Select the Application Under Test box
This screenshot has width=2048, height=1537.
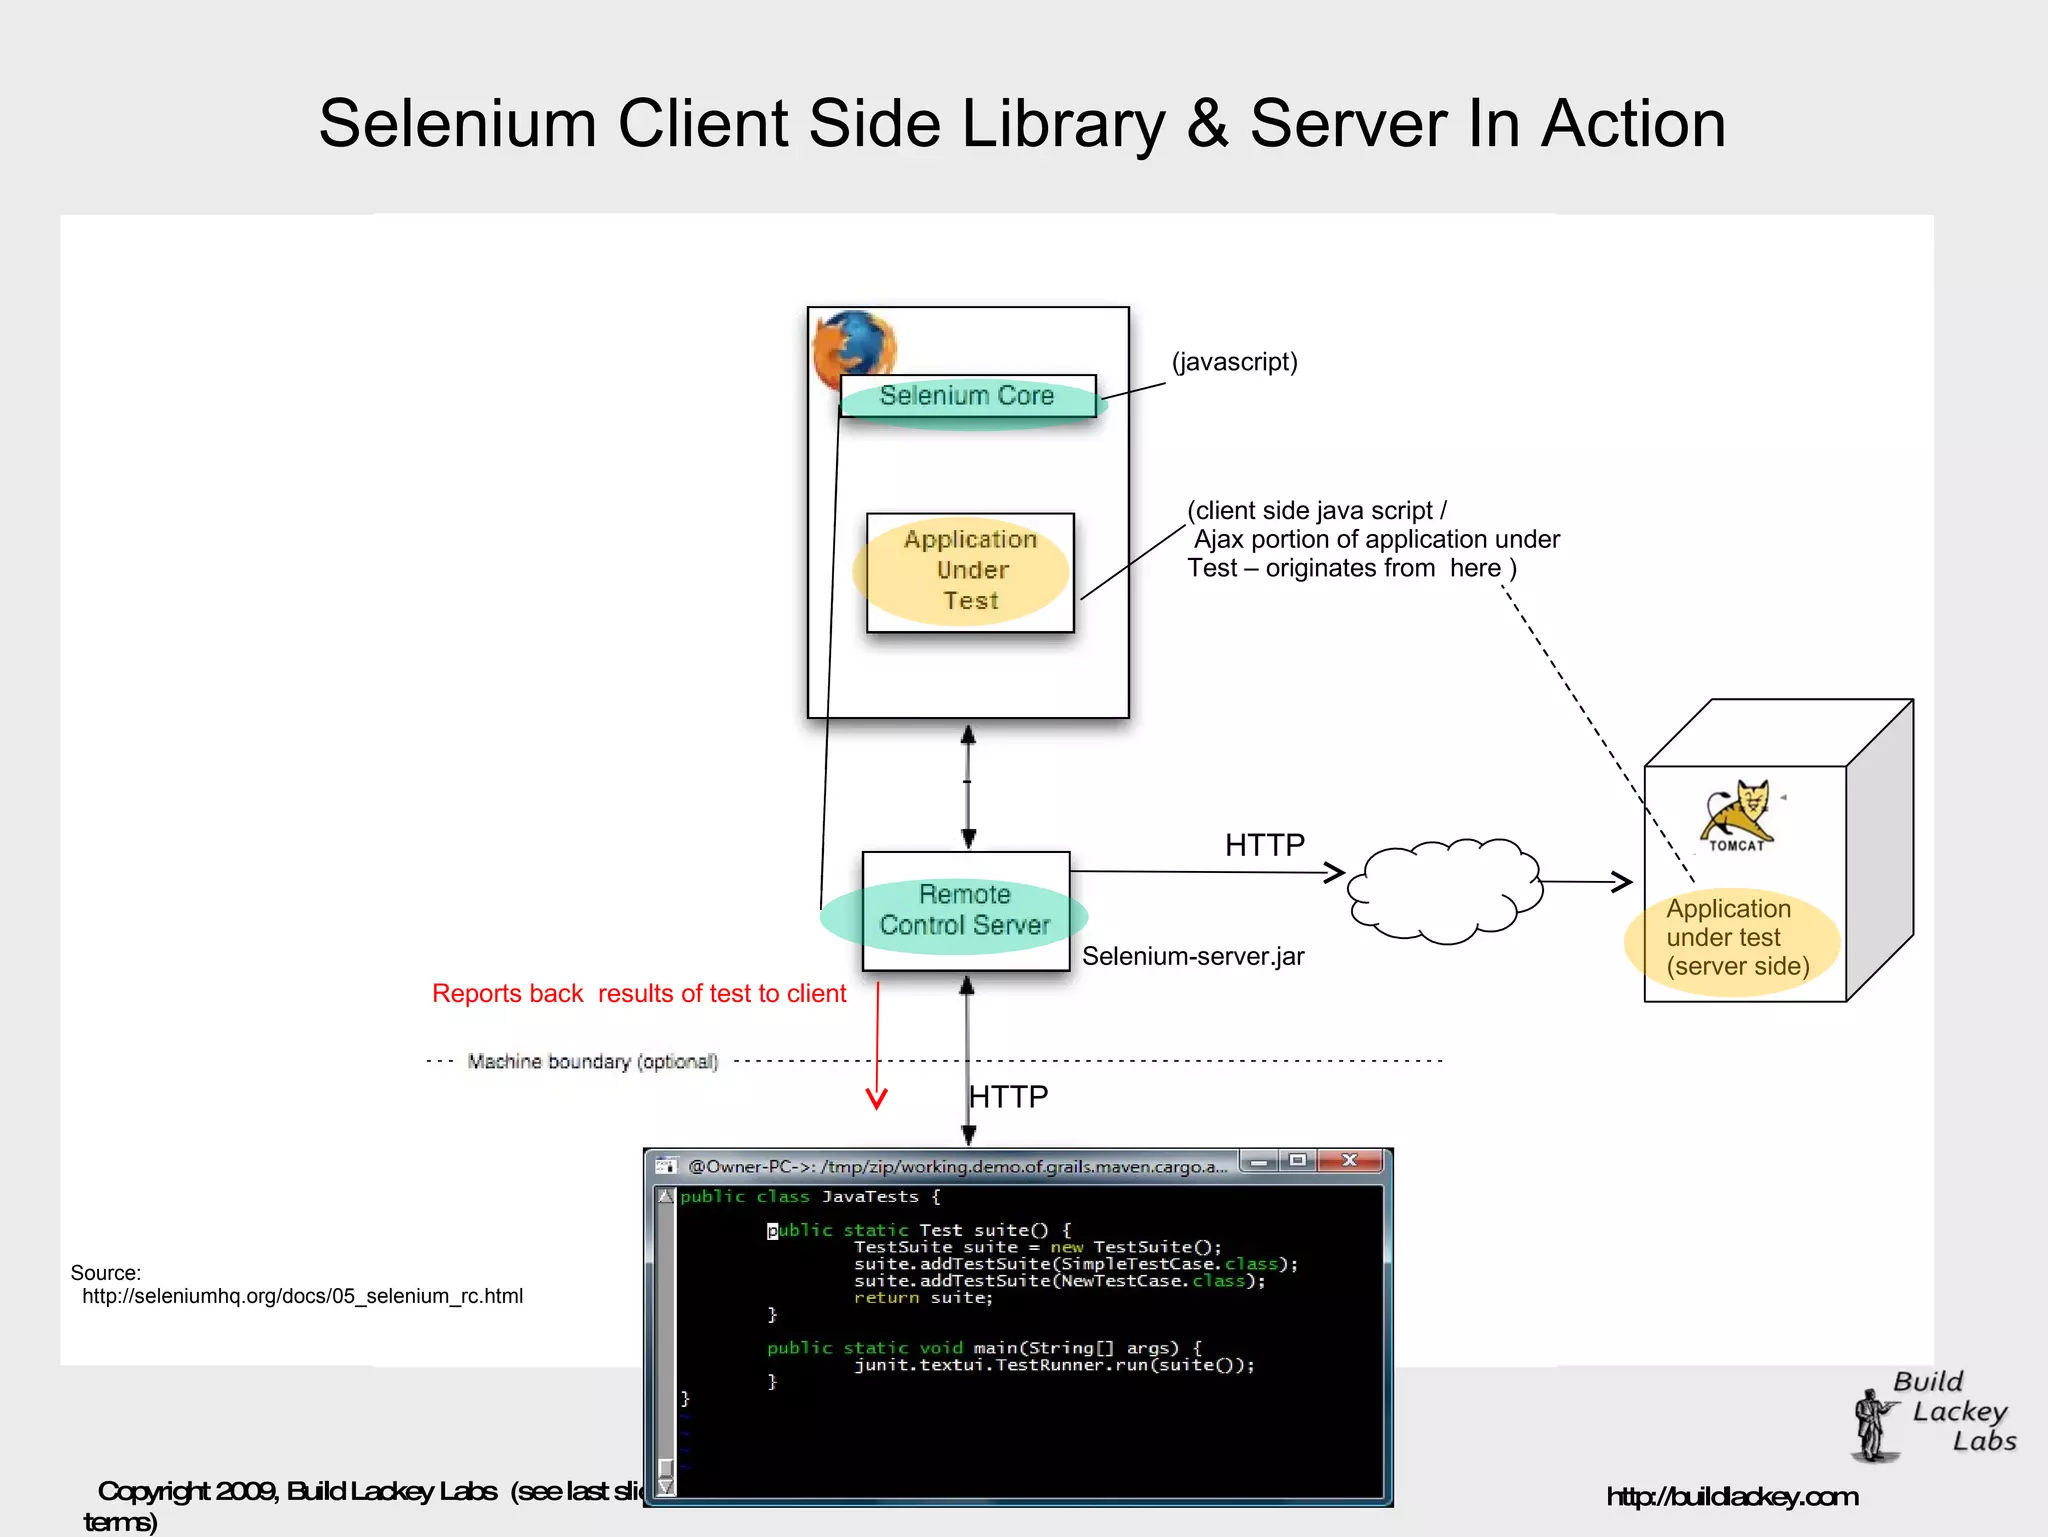(x=970, y=571)
